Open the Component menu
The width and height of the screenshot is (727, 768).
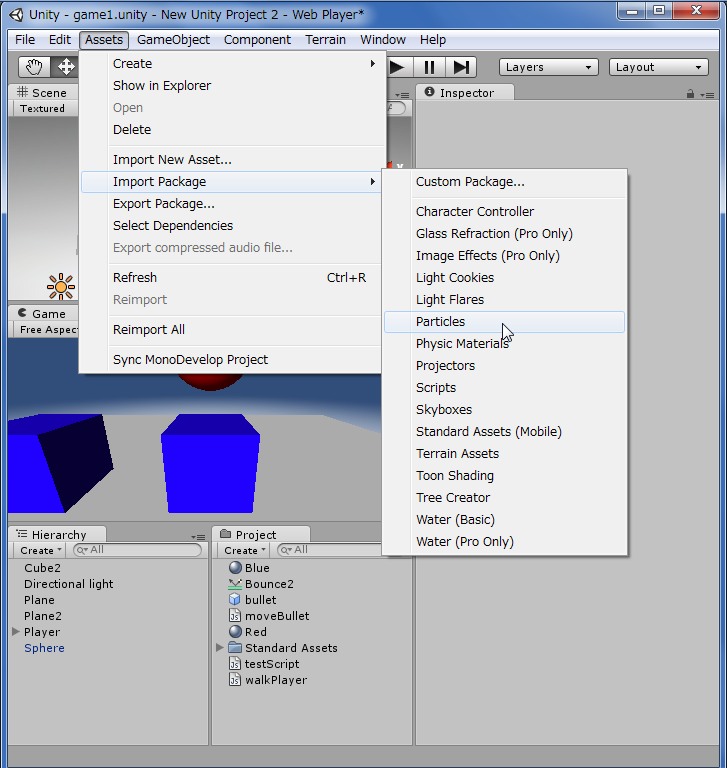click(257, 40)
